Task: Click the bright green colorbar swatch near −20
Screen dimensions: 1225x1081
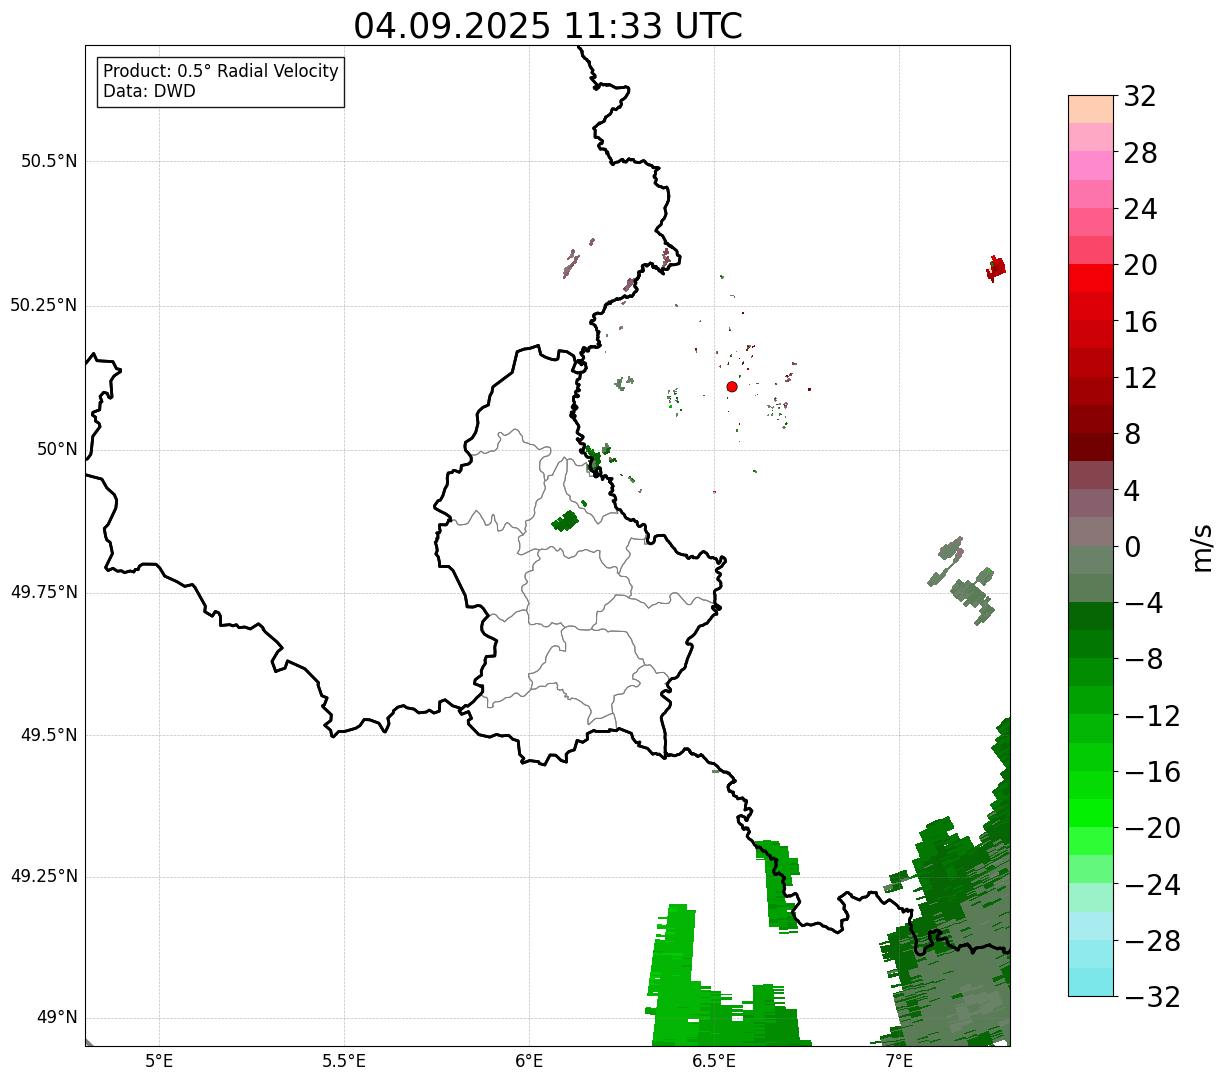Action: (x=1090, y=813)
